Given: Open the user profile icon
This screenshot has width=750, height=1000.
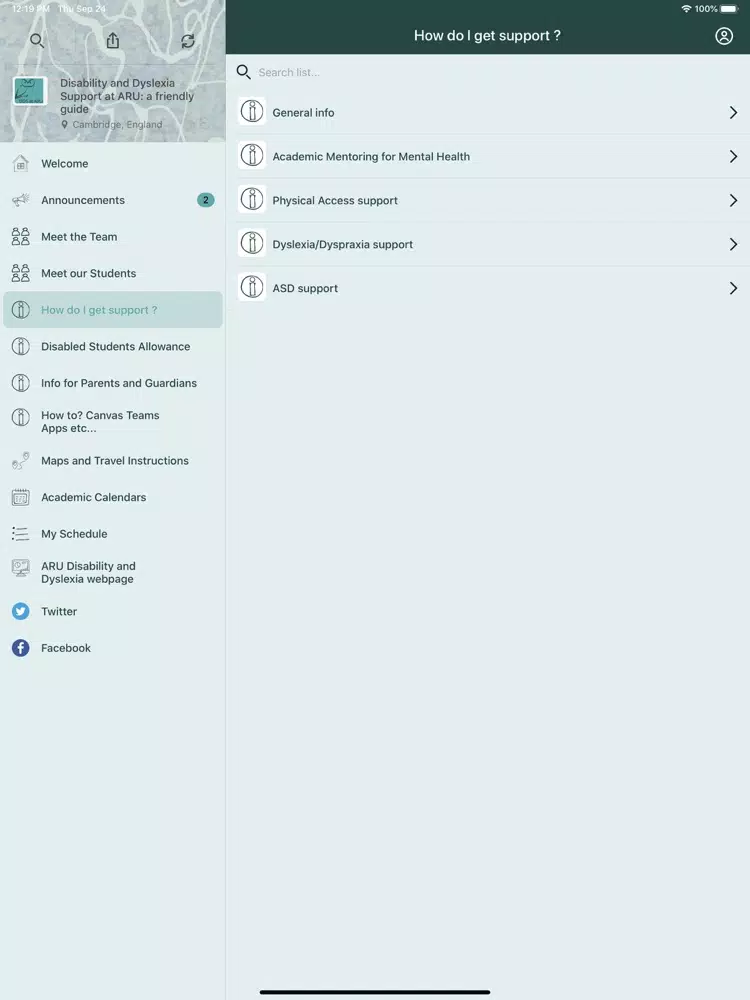Looking at the screenshot, I should point(724,36).
